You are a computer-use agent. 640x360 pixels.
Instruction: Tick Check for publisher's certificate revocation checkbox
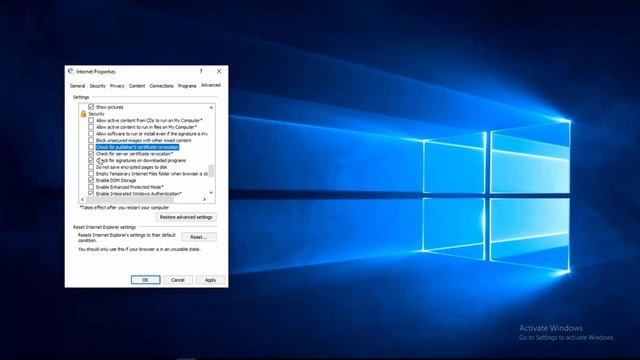[91, 147]
